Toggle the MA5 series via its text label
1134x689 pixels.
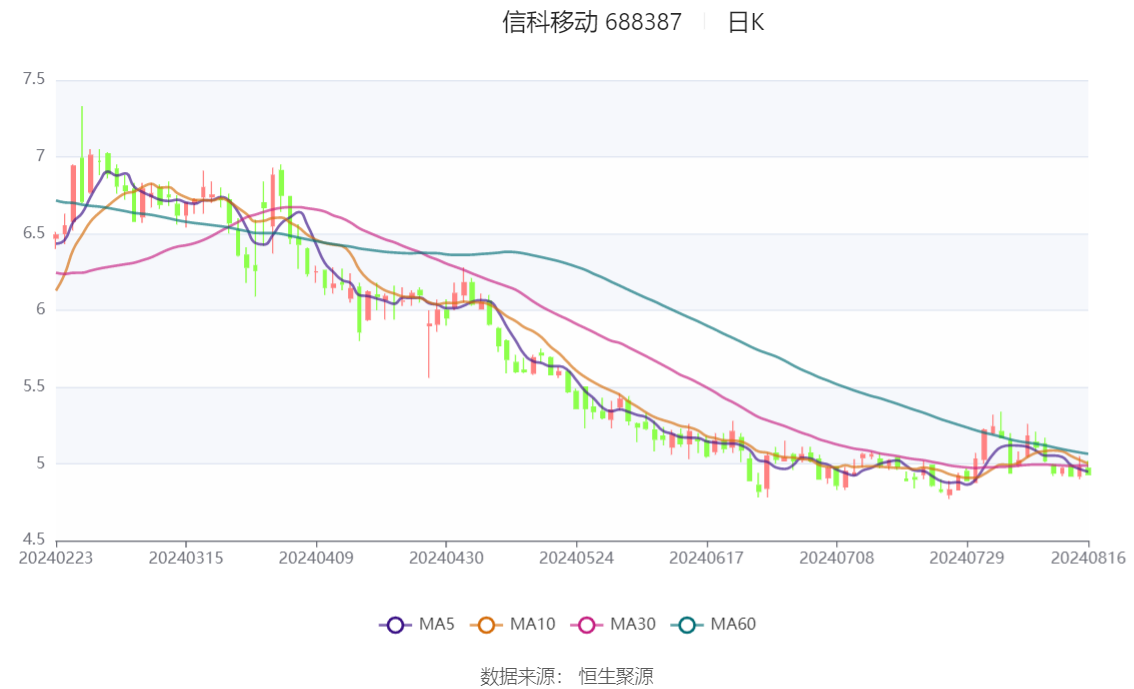437,624
